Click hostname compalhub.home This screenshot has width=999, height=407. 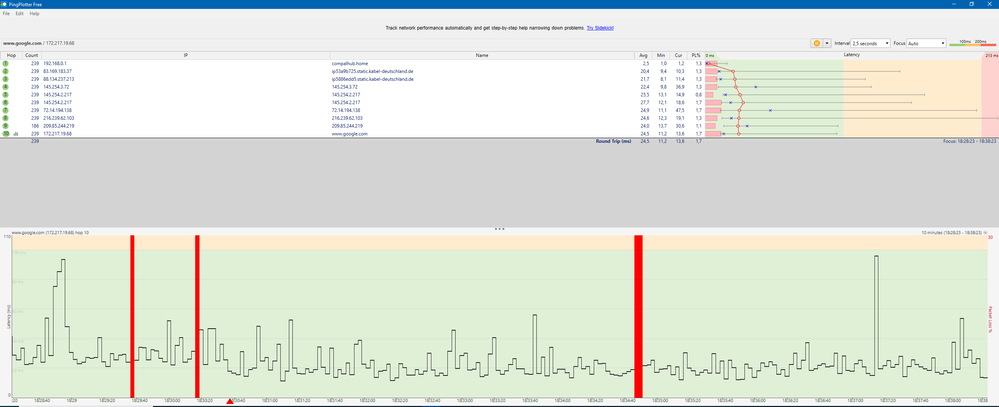tap(348, 64)
